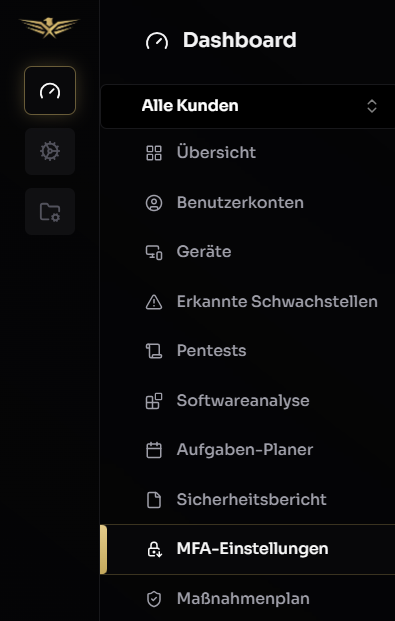
Task: Select MFA-Einstellungen menu item
Action: [248, 549]
